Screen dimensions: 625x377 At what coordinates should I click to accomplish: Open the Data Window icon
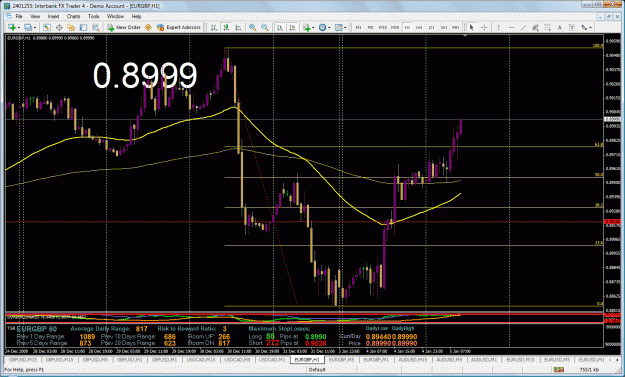click(x=59, y=27)
